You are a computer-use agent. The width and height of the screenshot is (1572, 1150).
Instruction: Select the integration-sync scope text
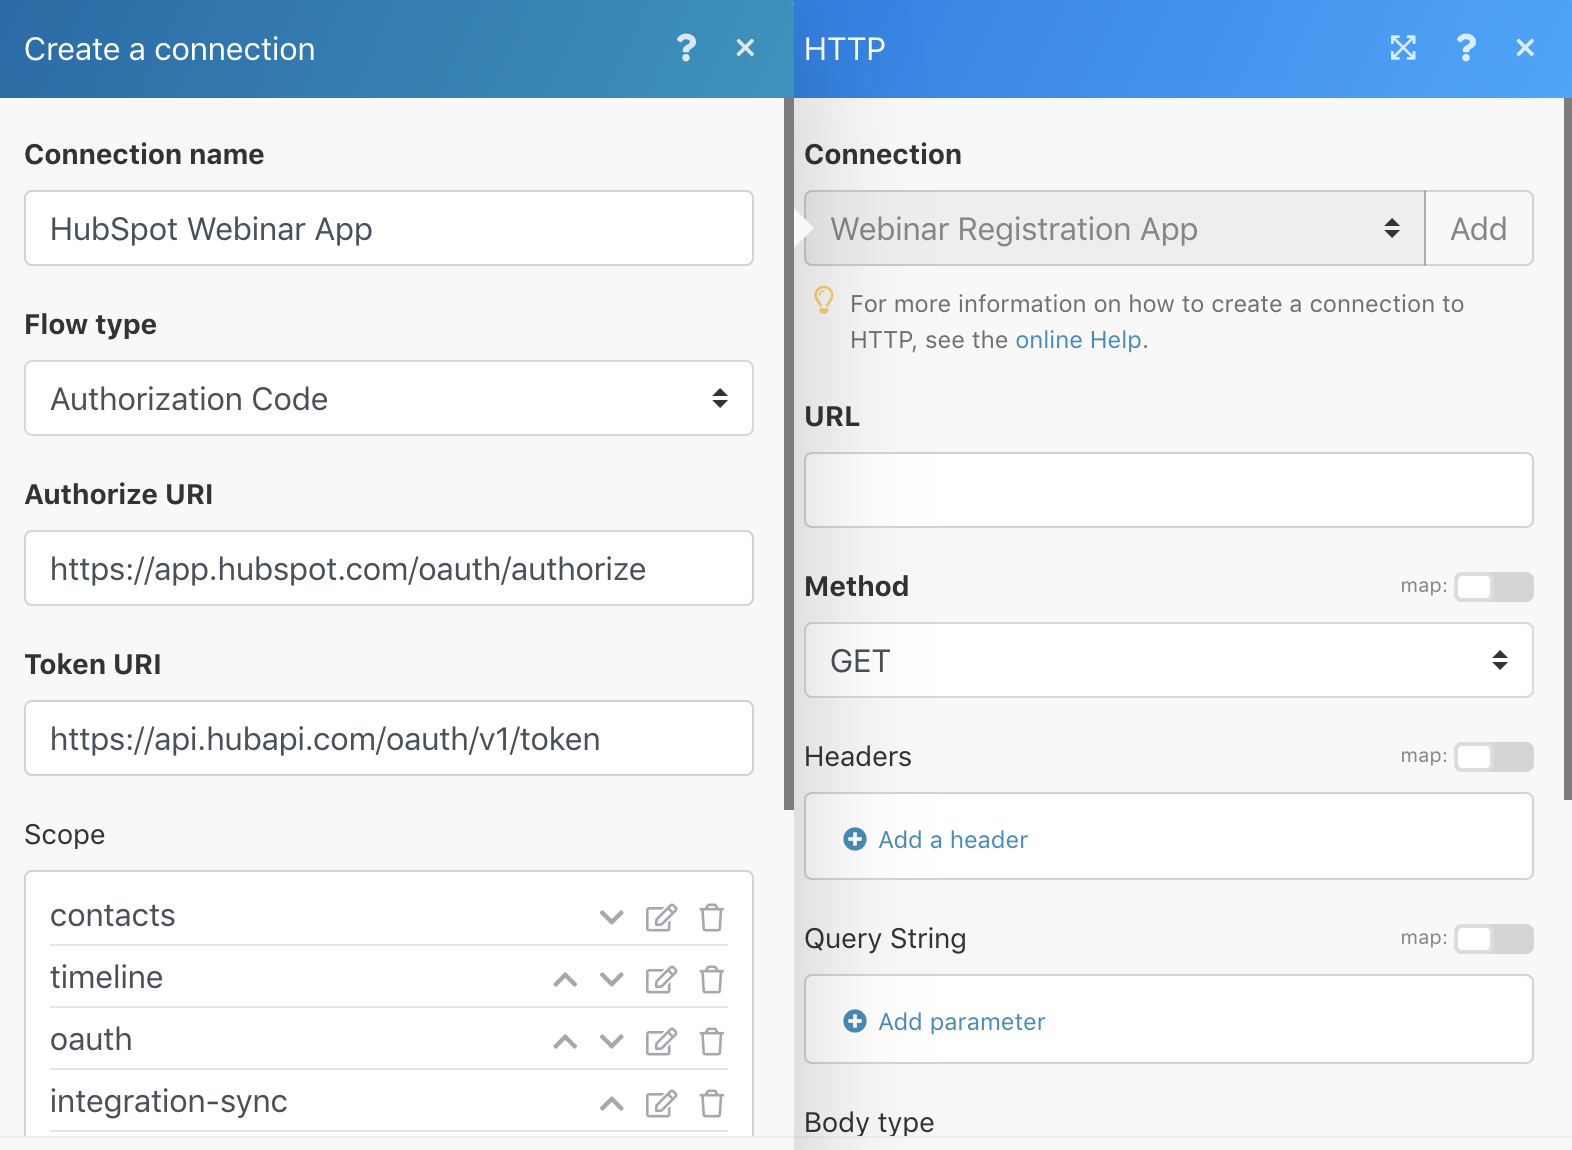click(169, 1102)
